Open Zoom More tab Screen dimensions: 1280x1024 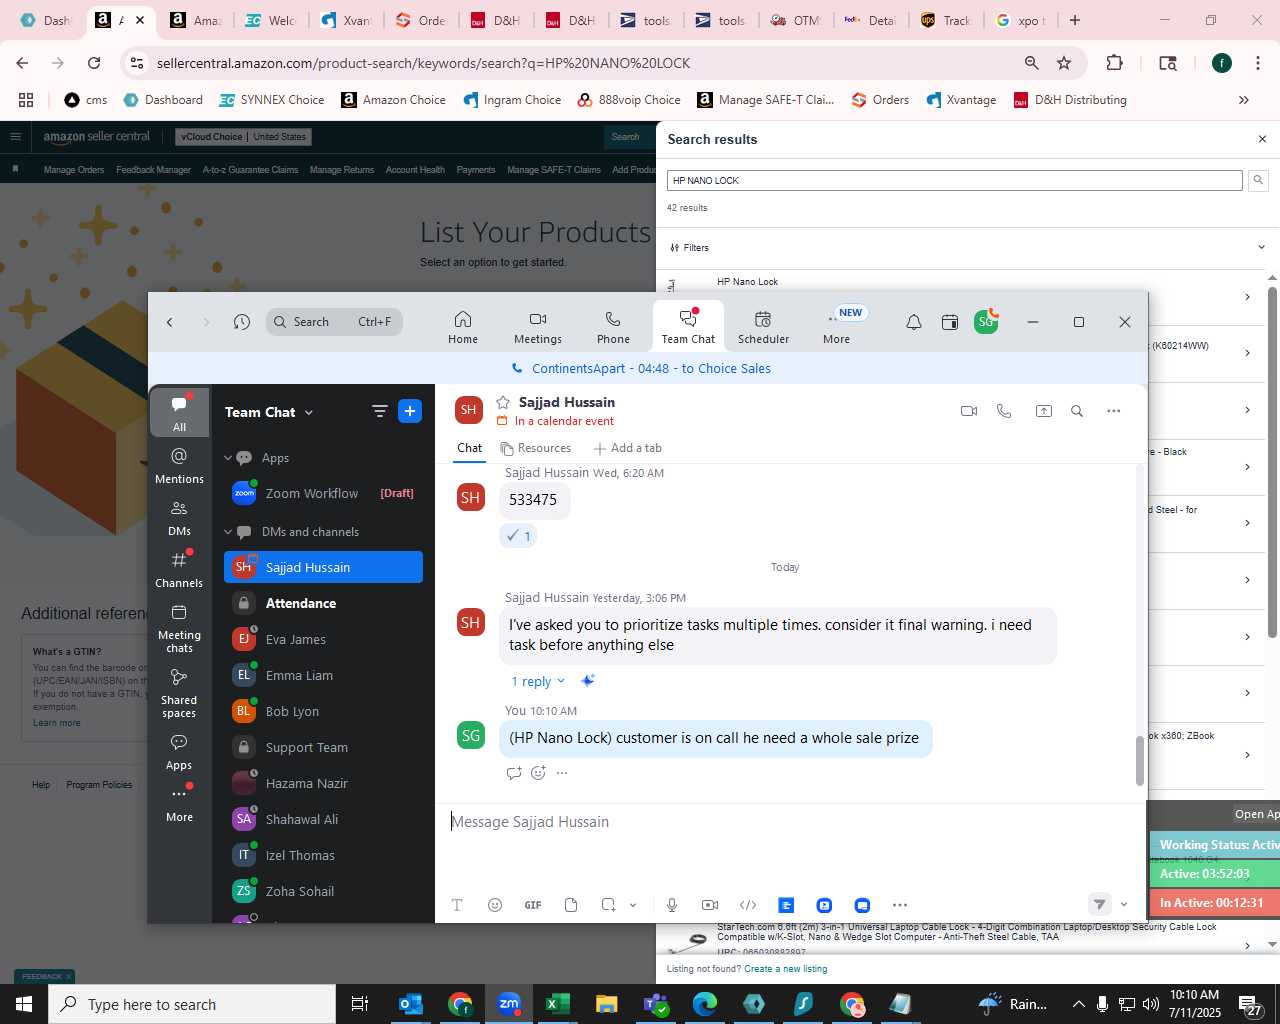click(x=837, y=326)
